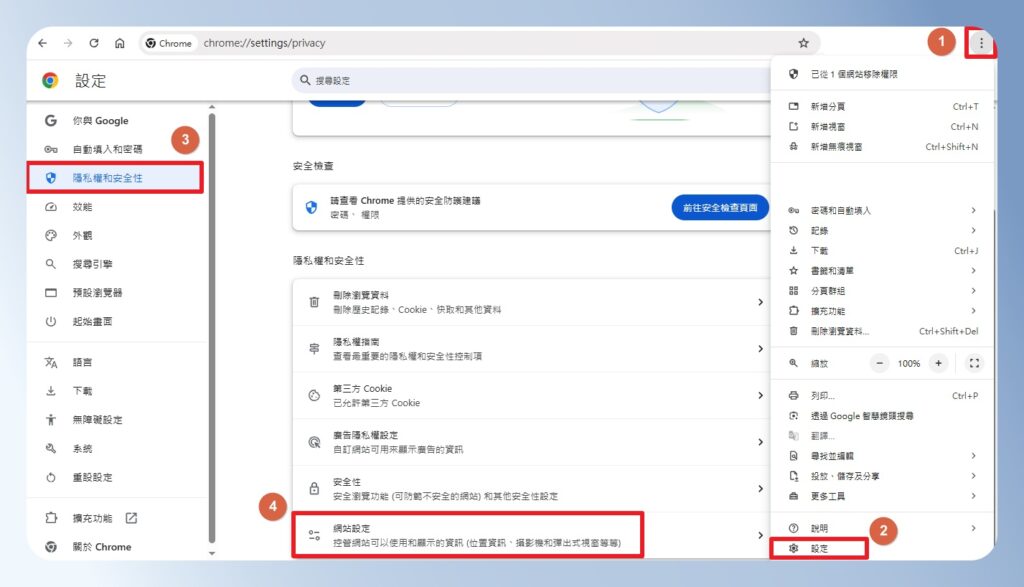Click the 語言 translate icon
Image resolution: width=1024 pixels, height=587 pixels.
[51, 362]
